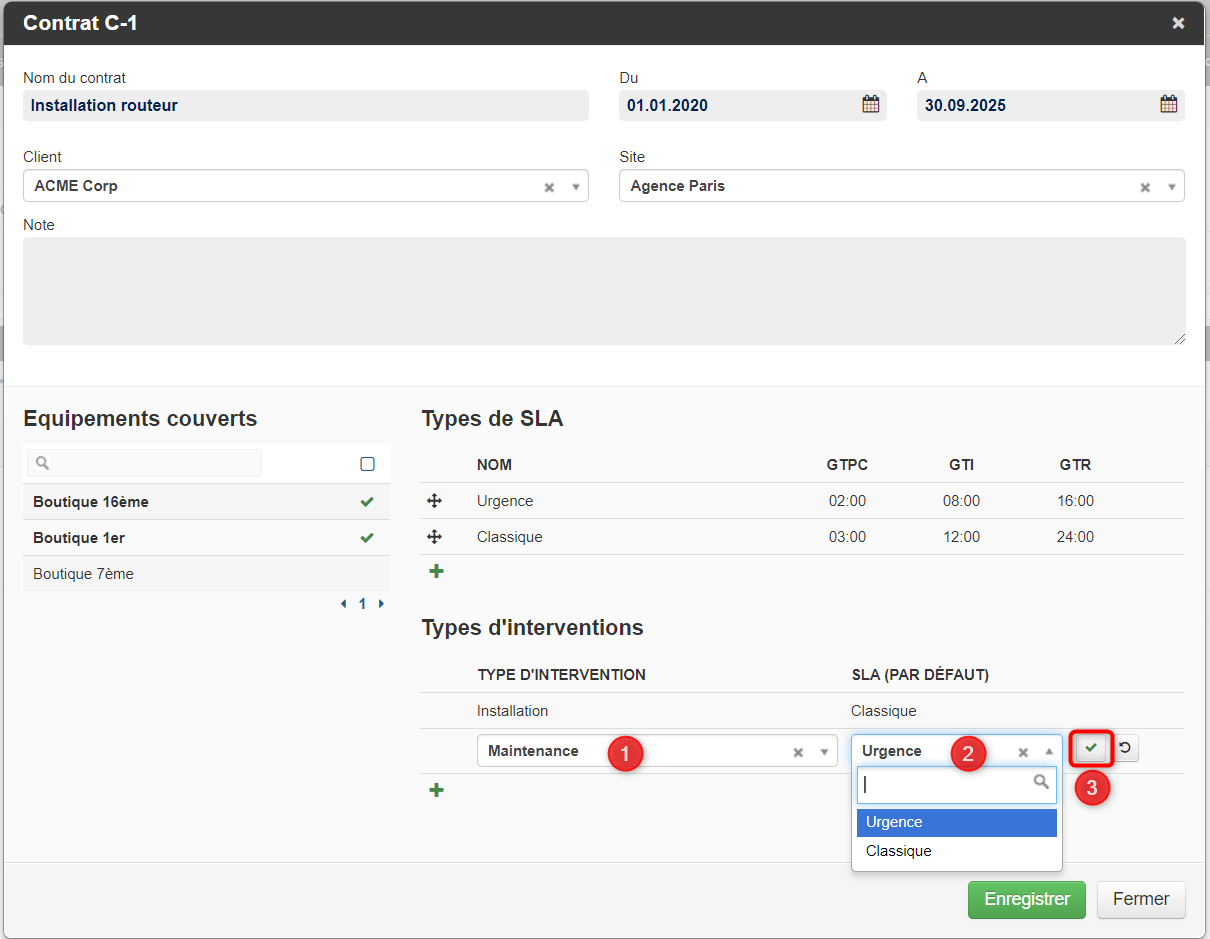
Task: Save the contract with Enregistrer
Action: tap(1027, 899)
